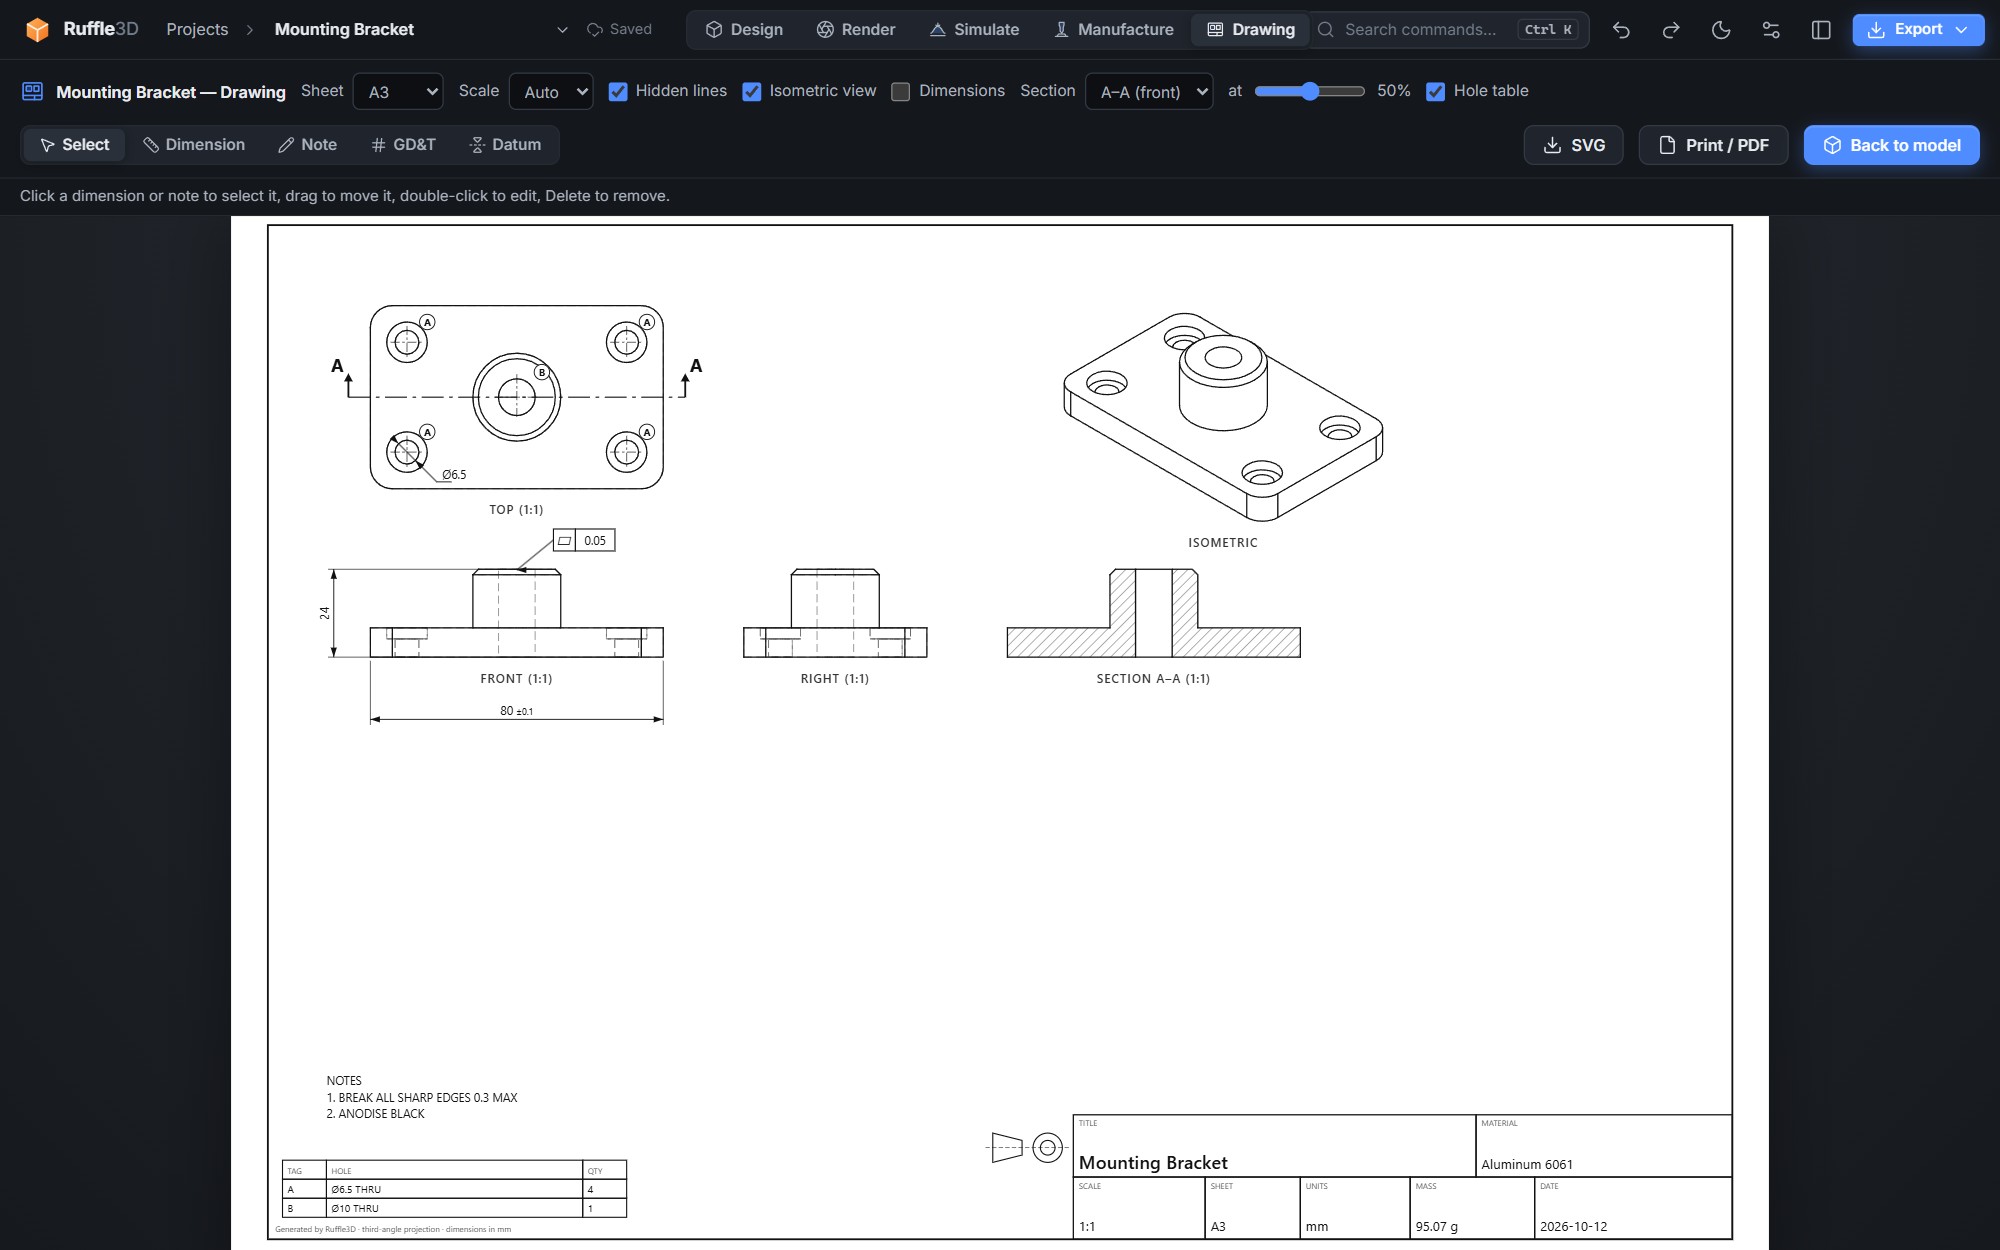The width and height of the screenshot is (2000, 1250).
Task: Click the 'Aluminum 6061' material field
Action: coord(1527,1165)
